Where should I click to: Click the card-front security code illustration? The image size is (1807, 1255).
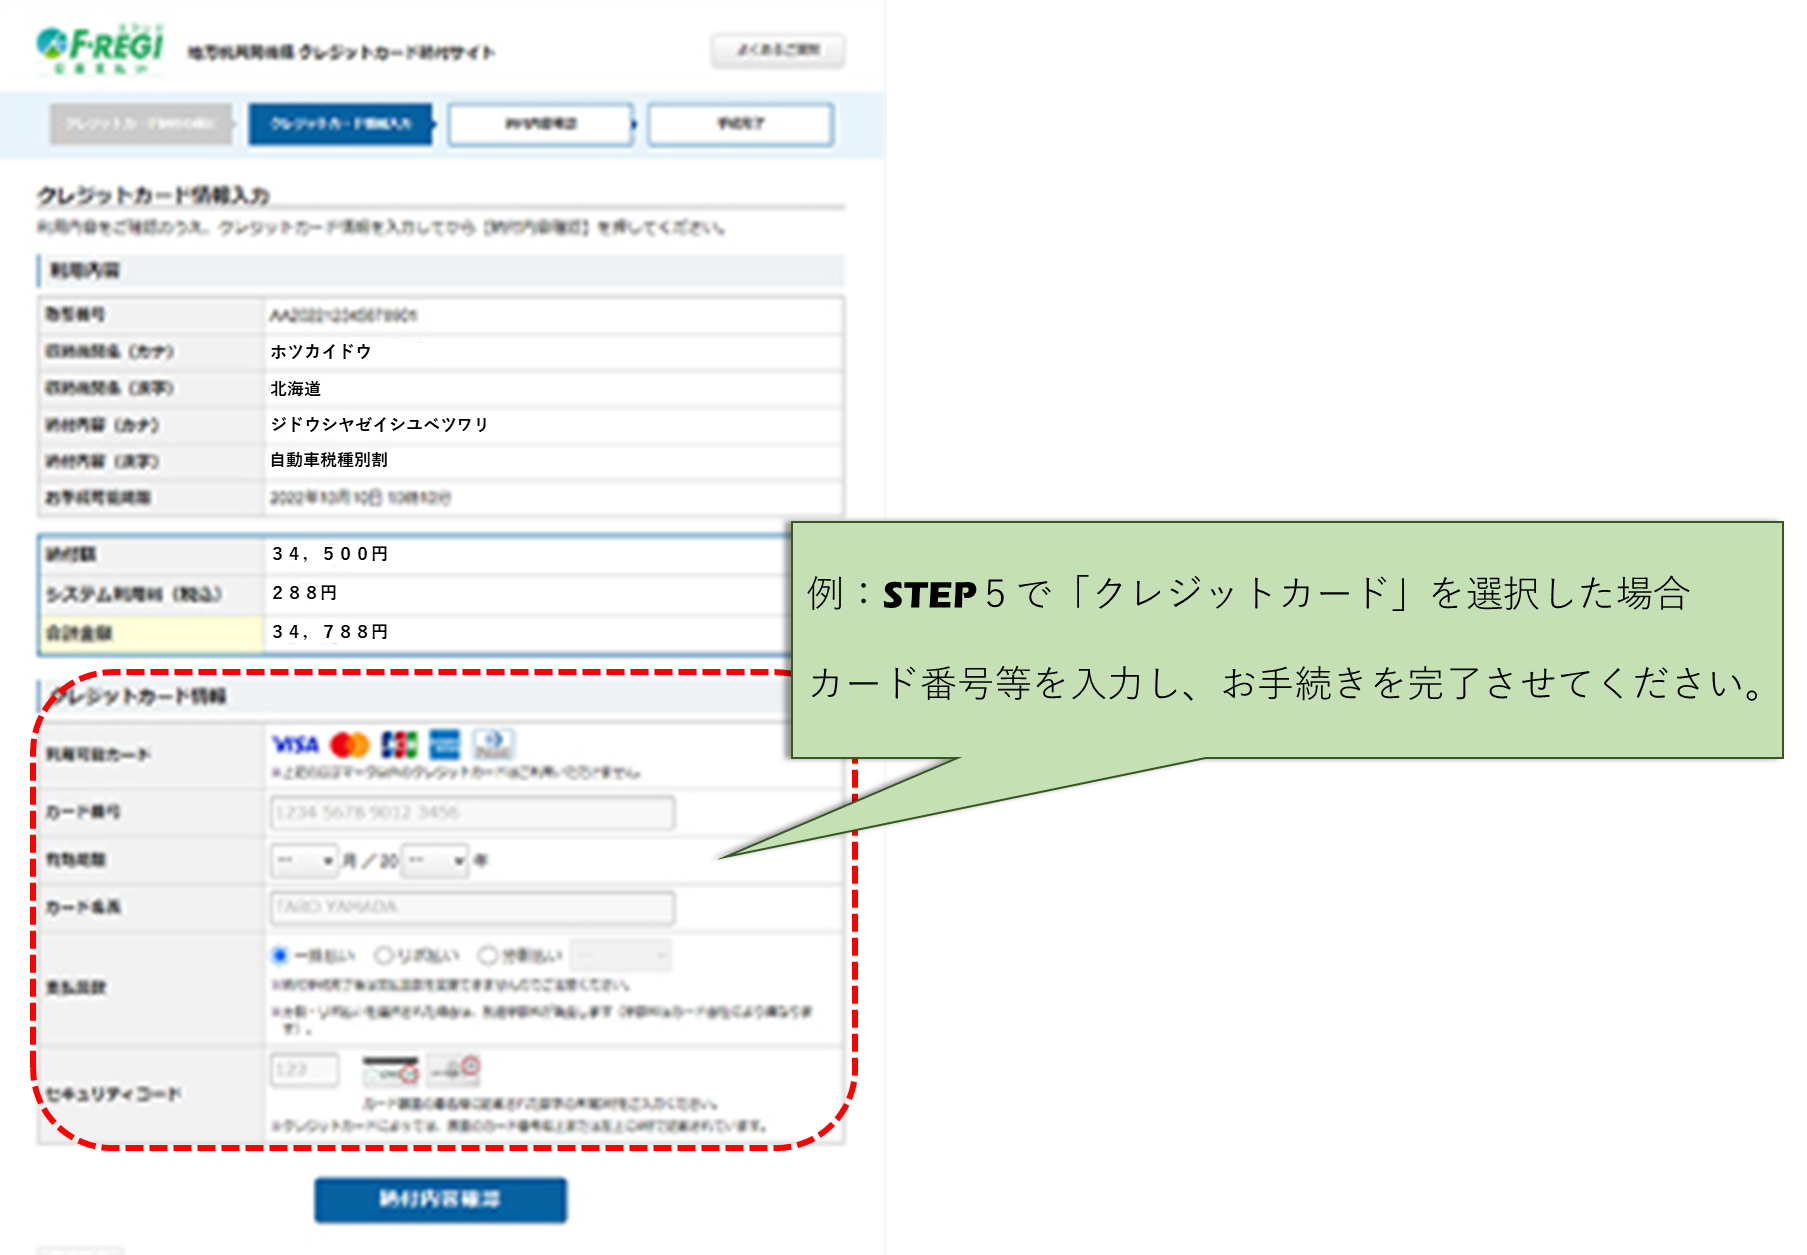click(454, 1071)
